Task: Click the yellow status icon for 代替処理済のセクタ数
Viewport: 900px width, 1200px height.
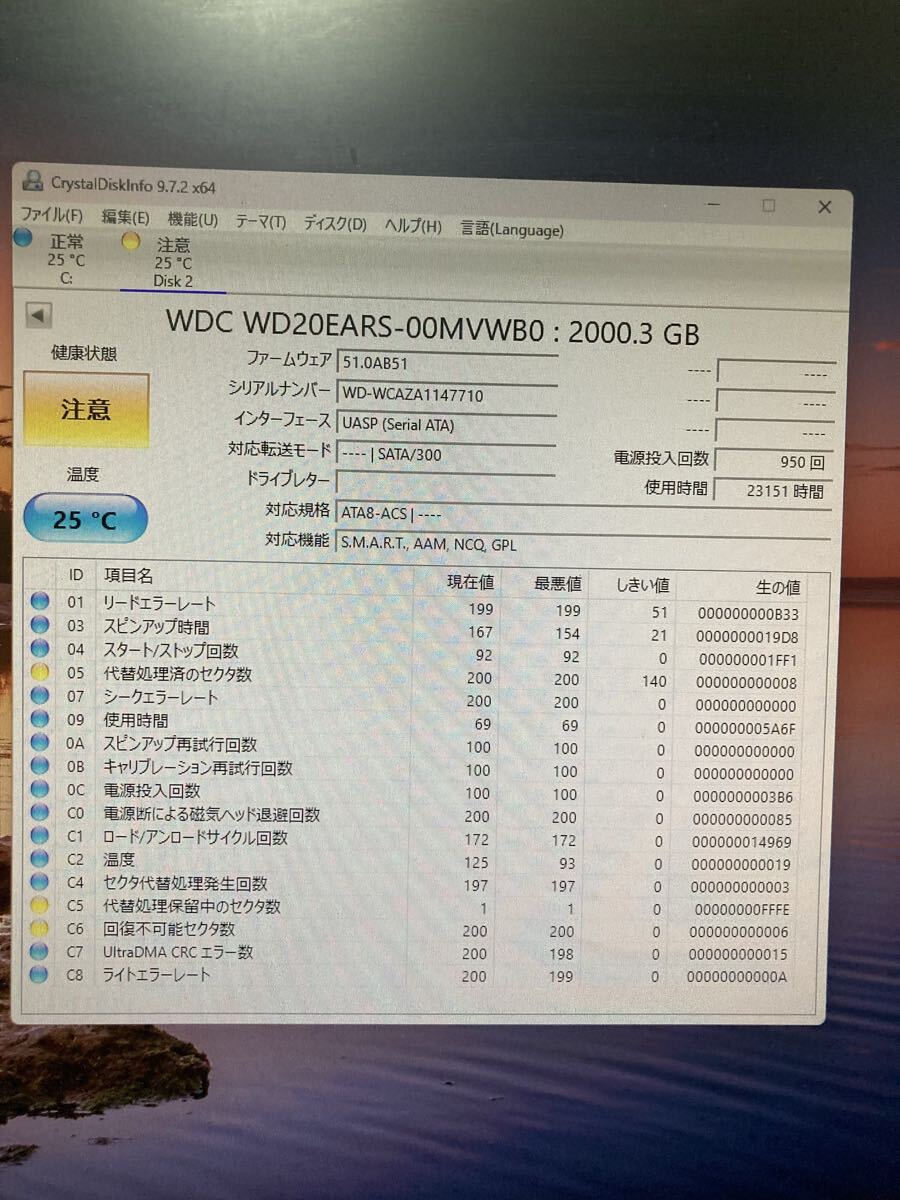Action: (40, 672)
